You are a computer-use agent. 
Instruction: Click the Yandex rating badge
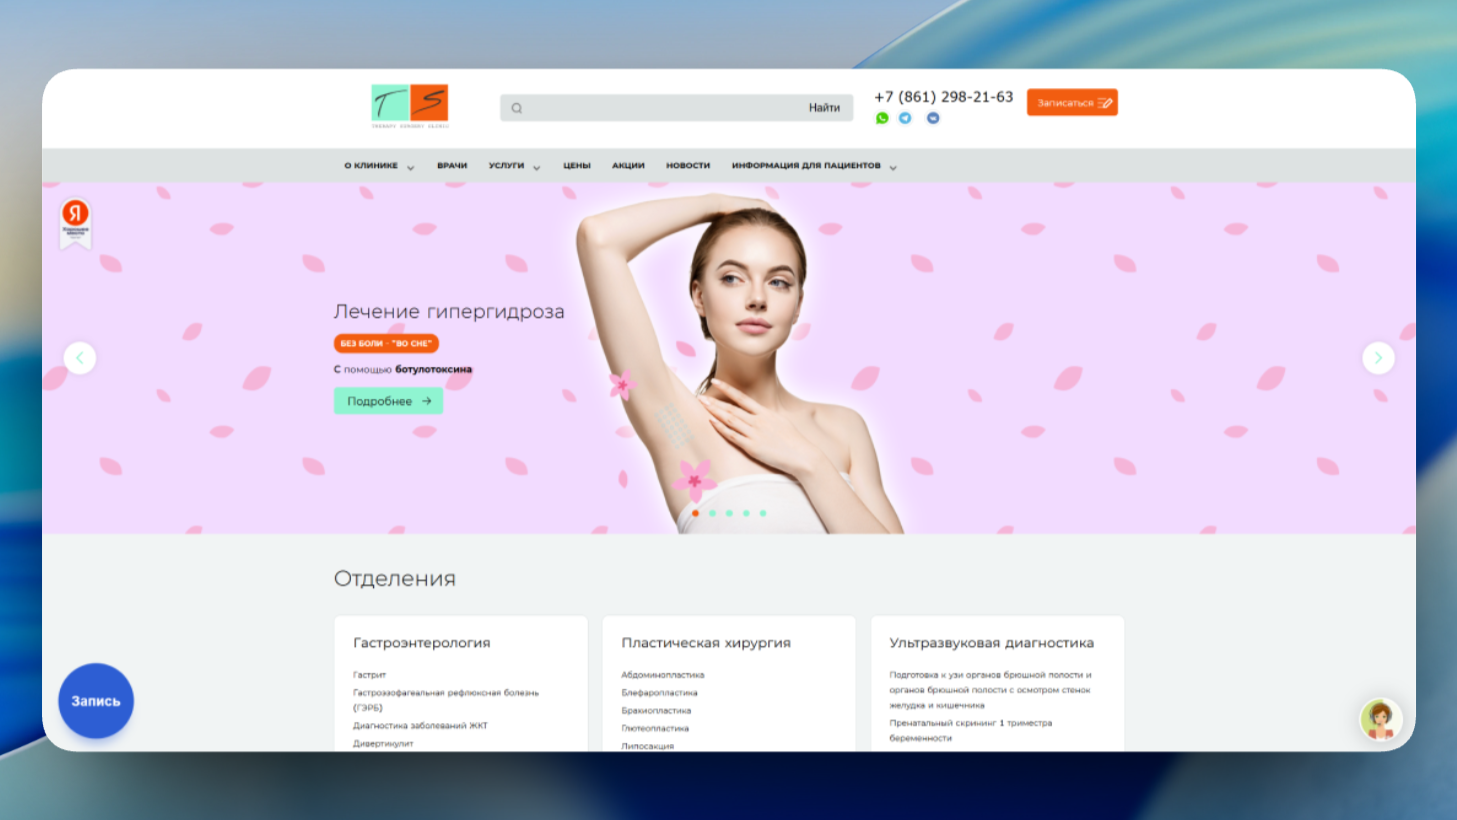76,222
